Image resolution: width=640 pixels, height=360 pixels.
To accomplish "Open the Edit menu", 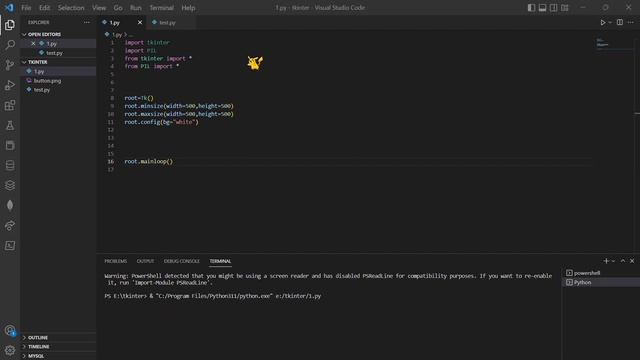I will click(44, 8).
